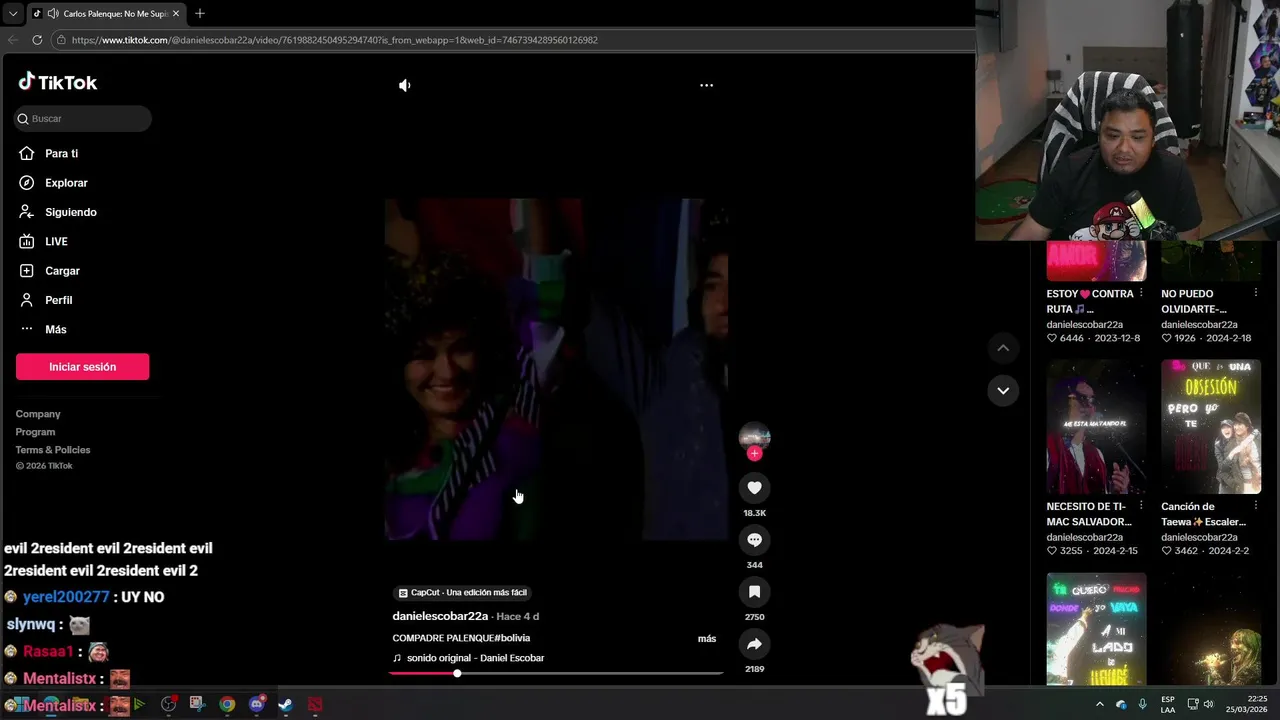
Task: Open a new browser tab with plus
Action: pos(200,13)
